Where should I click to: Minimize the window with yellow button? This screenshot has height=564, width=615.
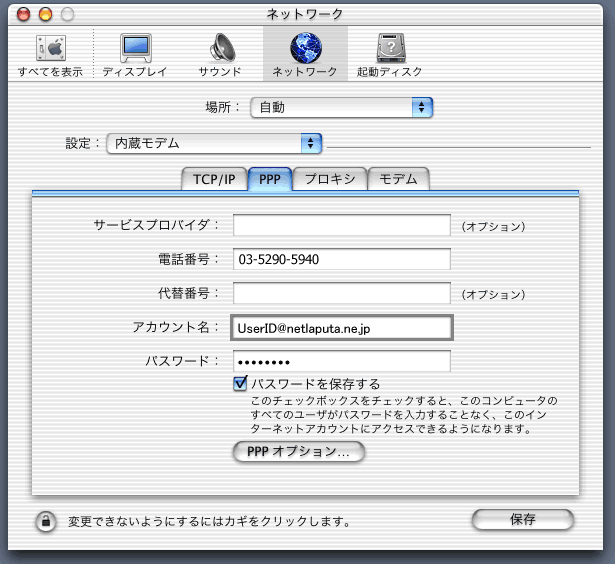45,15
